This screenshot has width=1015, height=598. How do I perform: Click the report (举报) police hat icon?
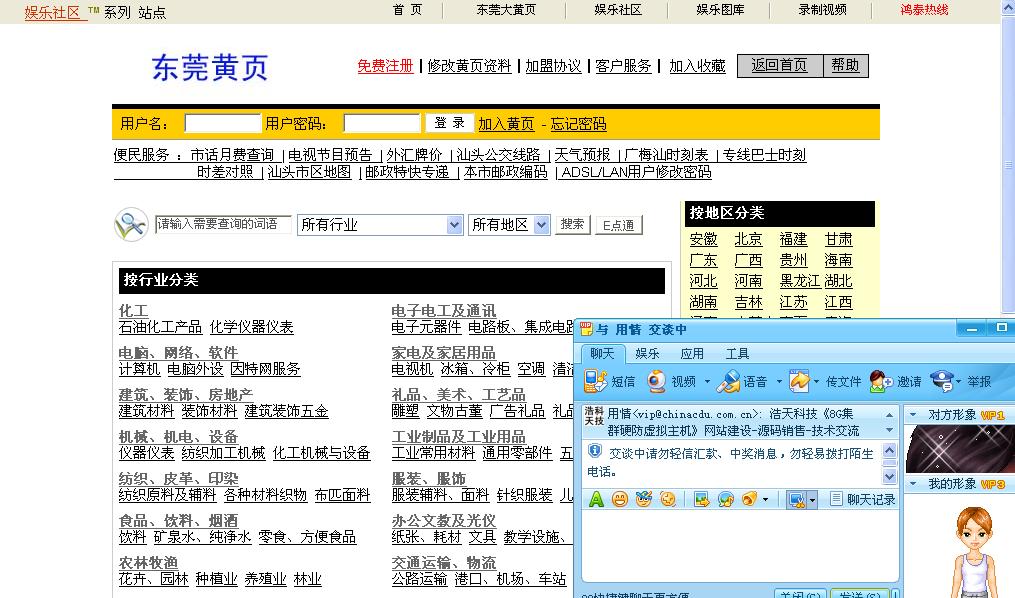942,381
